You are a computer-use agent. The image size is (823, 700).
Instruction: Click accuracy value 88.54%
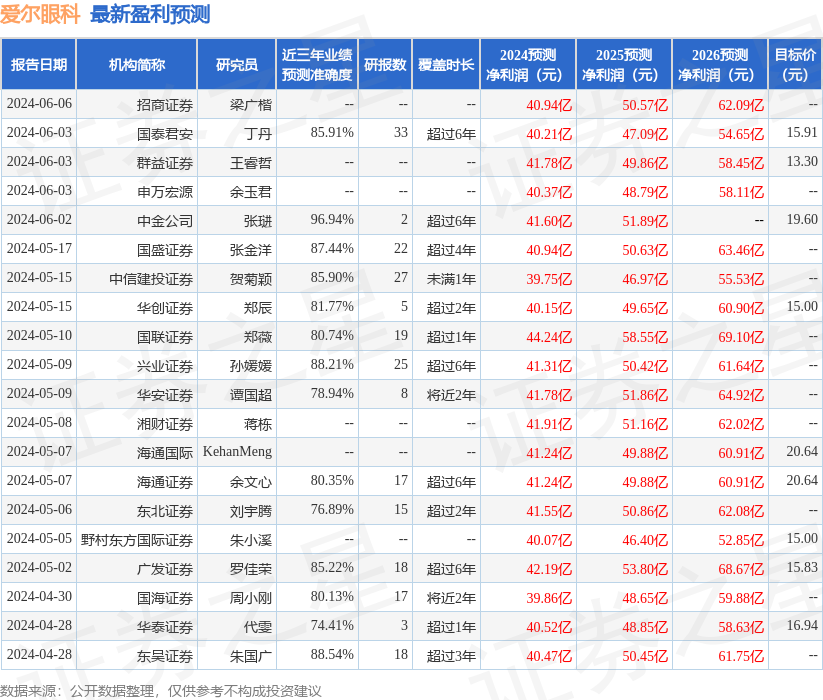(x=332, y=654)
